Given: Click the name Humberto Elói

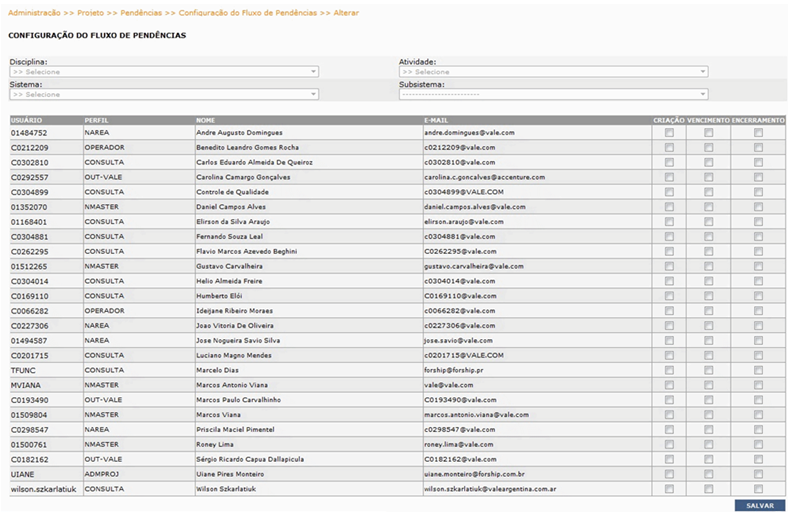Looking at the screenshot, I should pyautogui.click(x=219, y=296).
